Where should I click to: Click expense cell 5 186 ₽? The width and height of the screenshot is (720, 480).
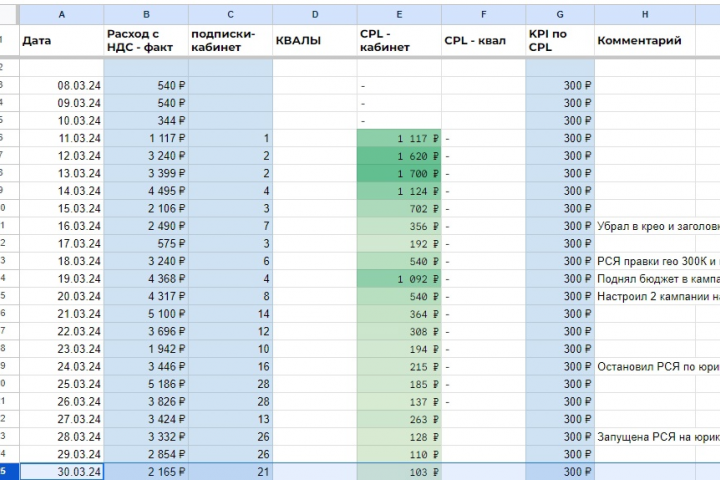pos(146,384)
